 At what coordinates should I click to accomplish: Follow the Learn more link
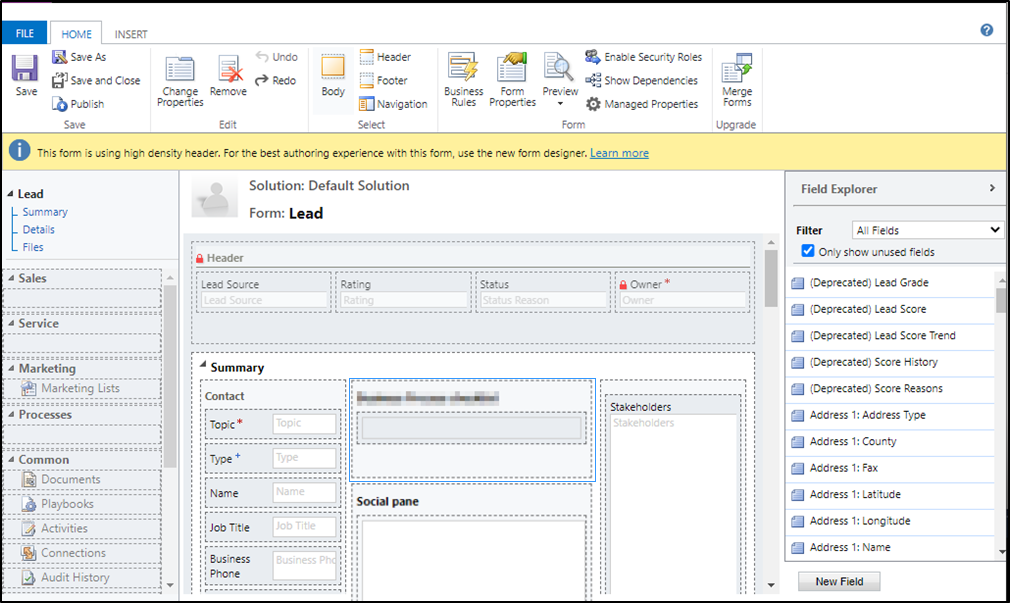coord(619,153)
